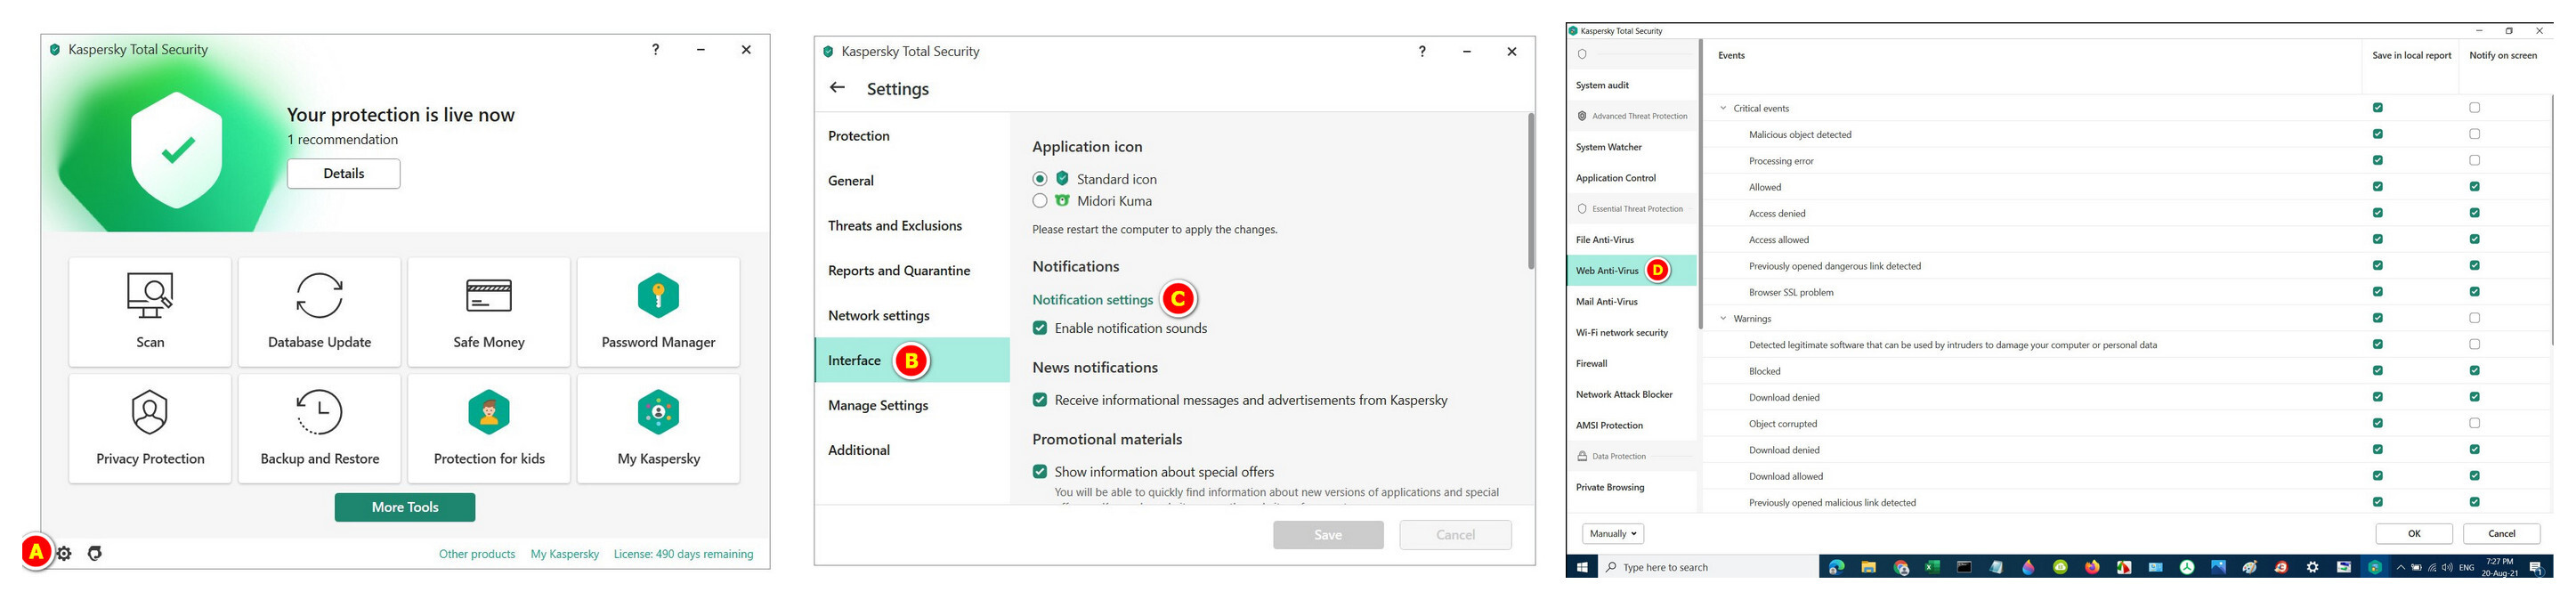The width and height of the screenshot is (2576, 600).
Task: Open the Database Update tile
Action: click(x=319, y=312)
